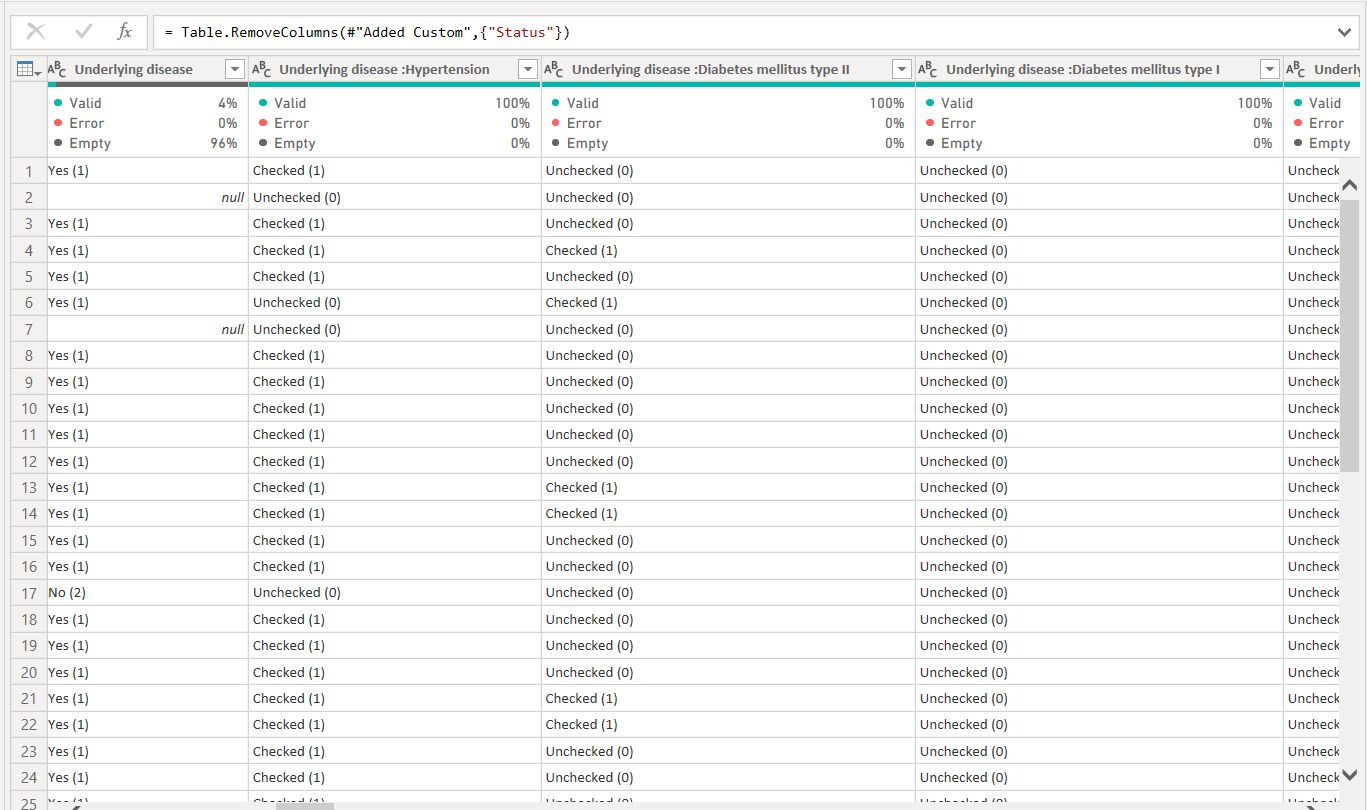Open filter dropdown for Hypertension column
The height and width of the screenshot is (810, 1367).
pyautogui.click(x=528, y=69)
